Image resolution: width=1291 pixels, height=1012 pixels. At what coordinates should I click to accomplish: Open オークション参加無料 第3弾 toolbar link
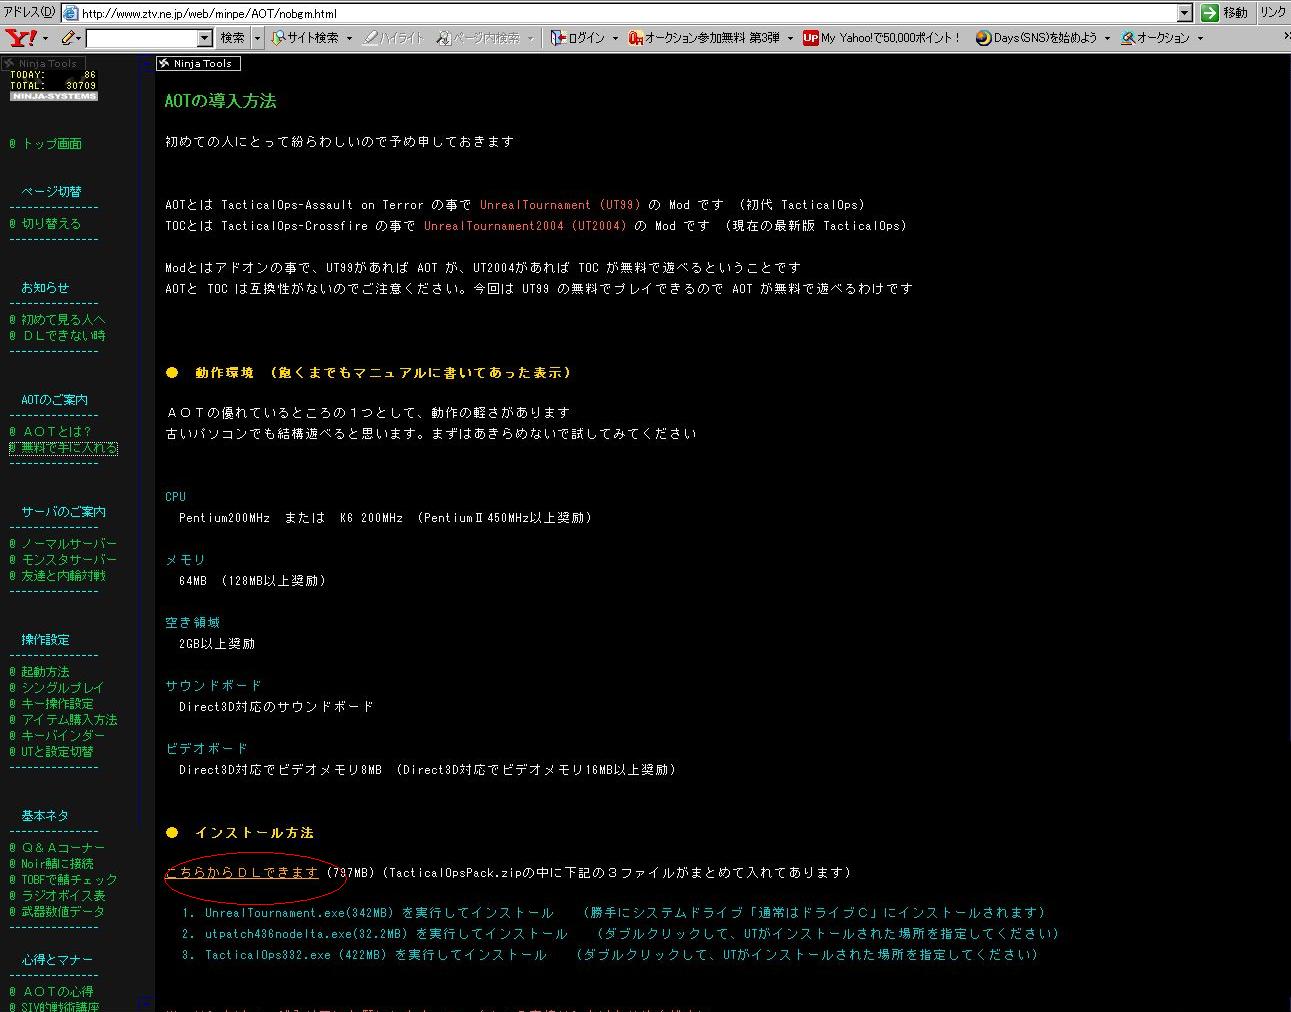(703, 38)
